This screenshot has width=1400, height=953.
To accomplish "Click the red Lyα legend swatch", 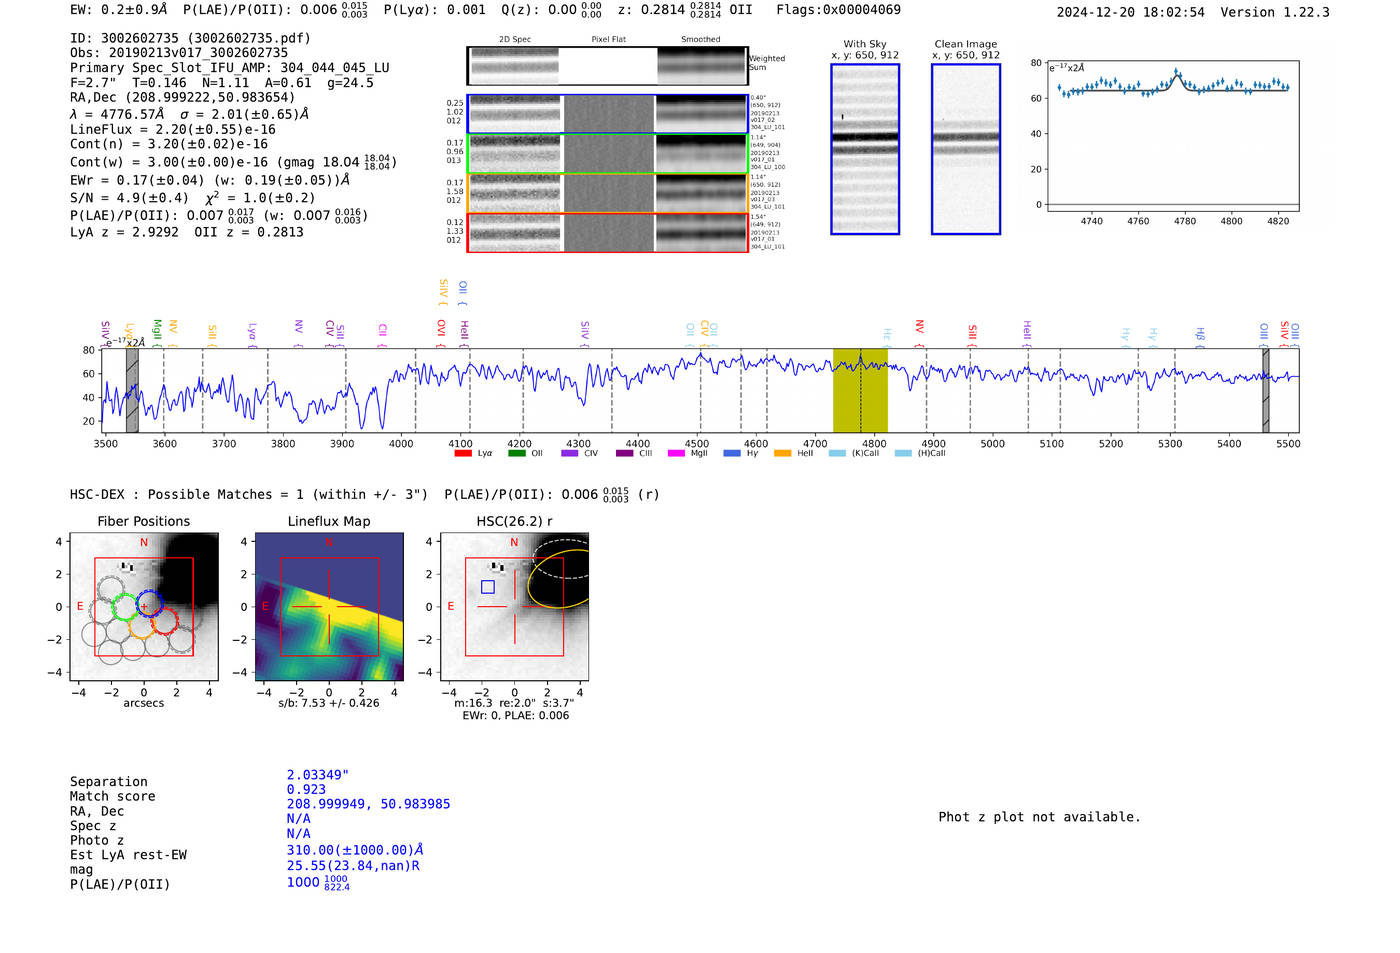I will (463, 453).
